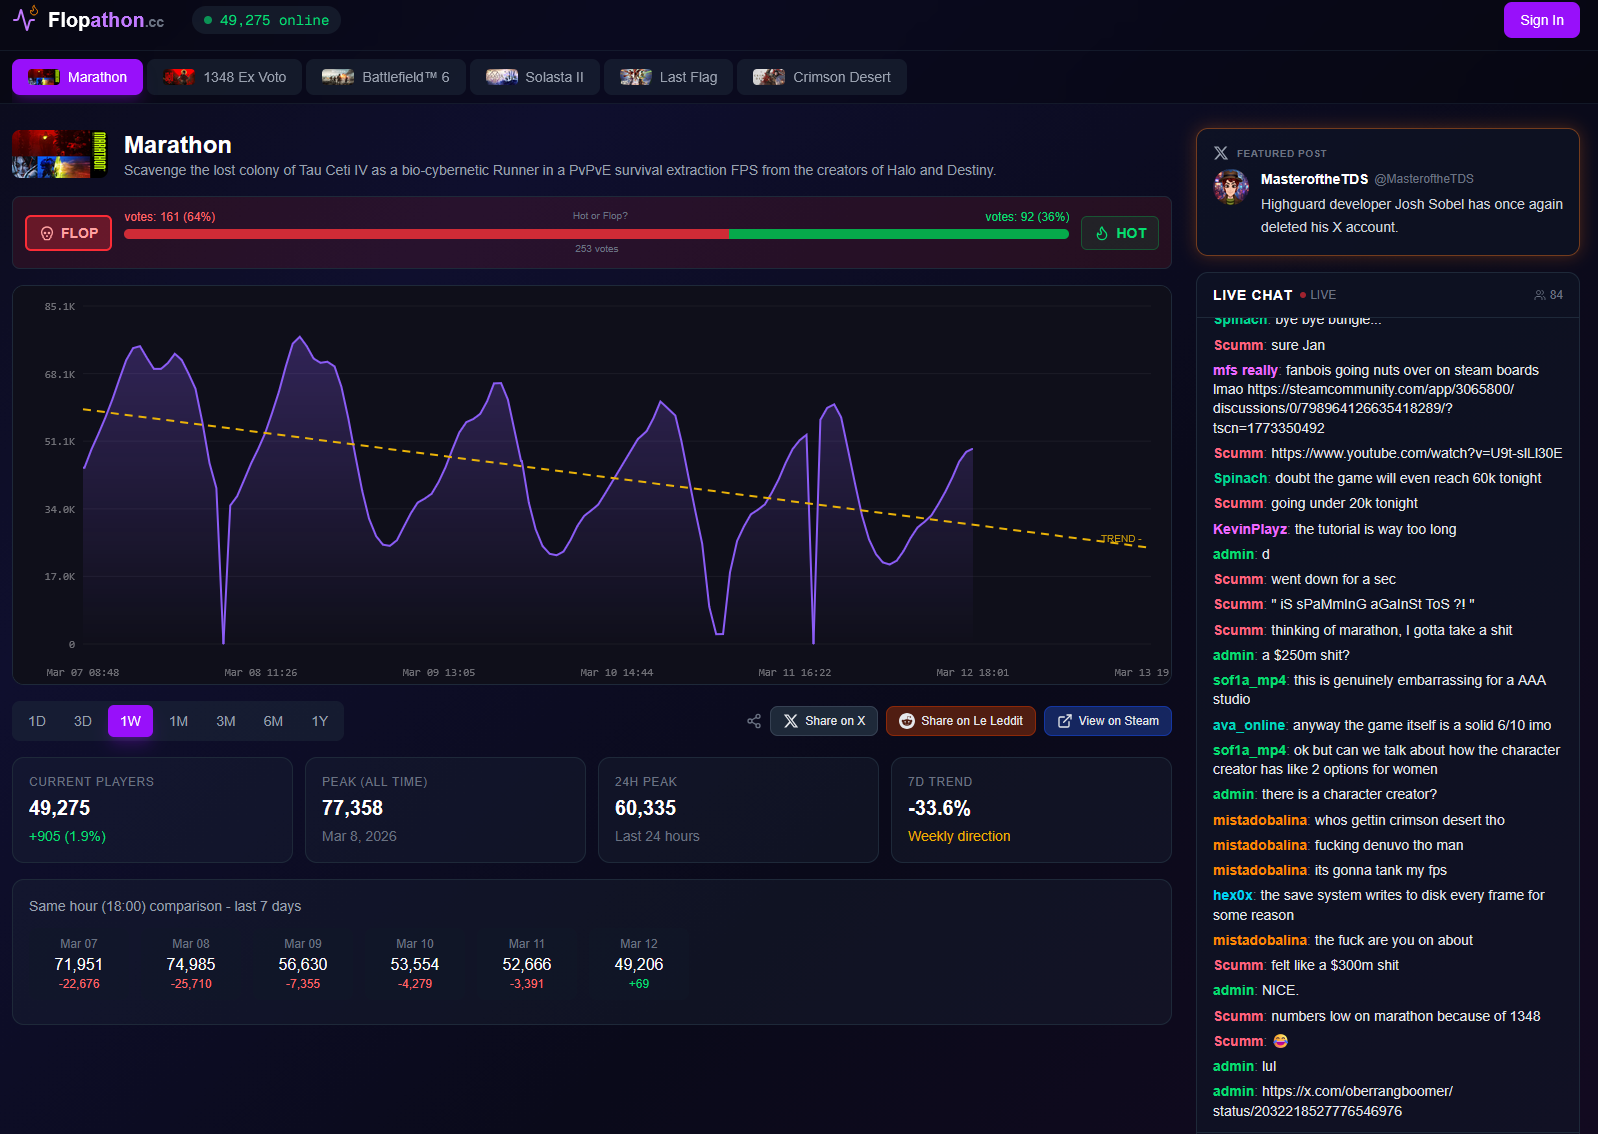This screenshot has width=1598, height=1134.
Task: Click the 49,275 online status badge
Action: pos(266,20)
